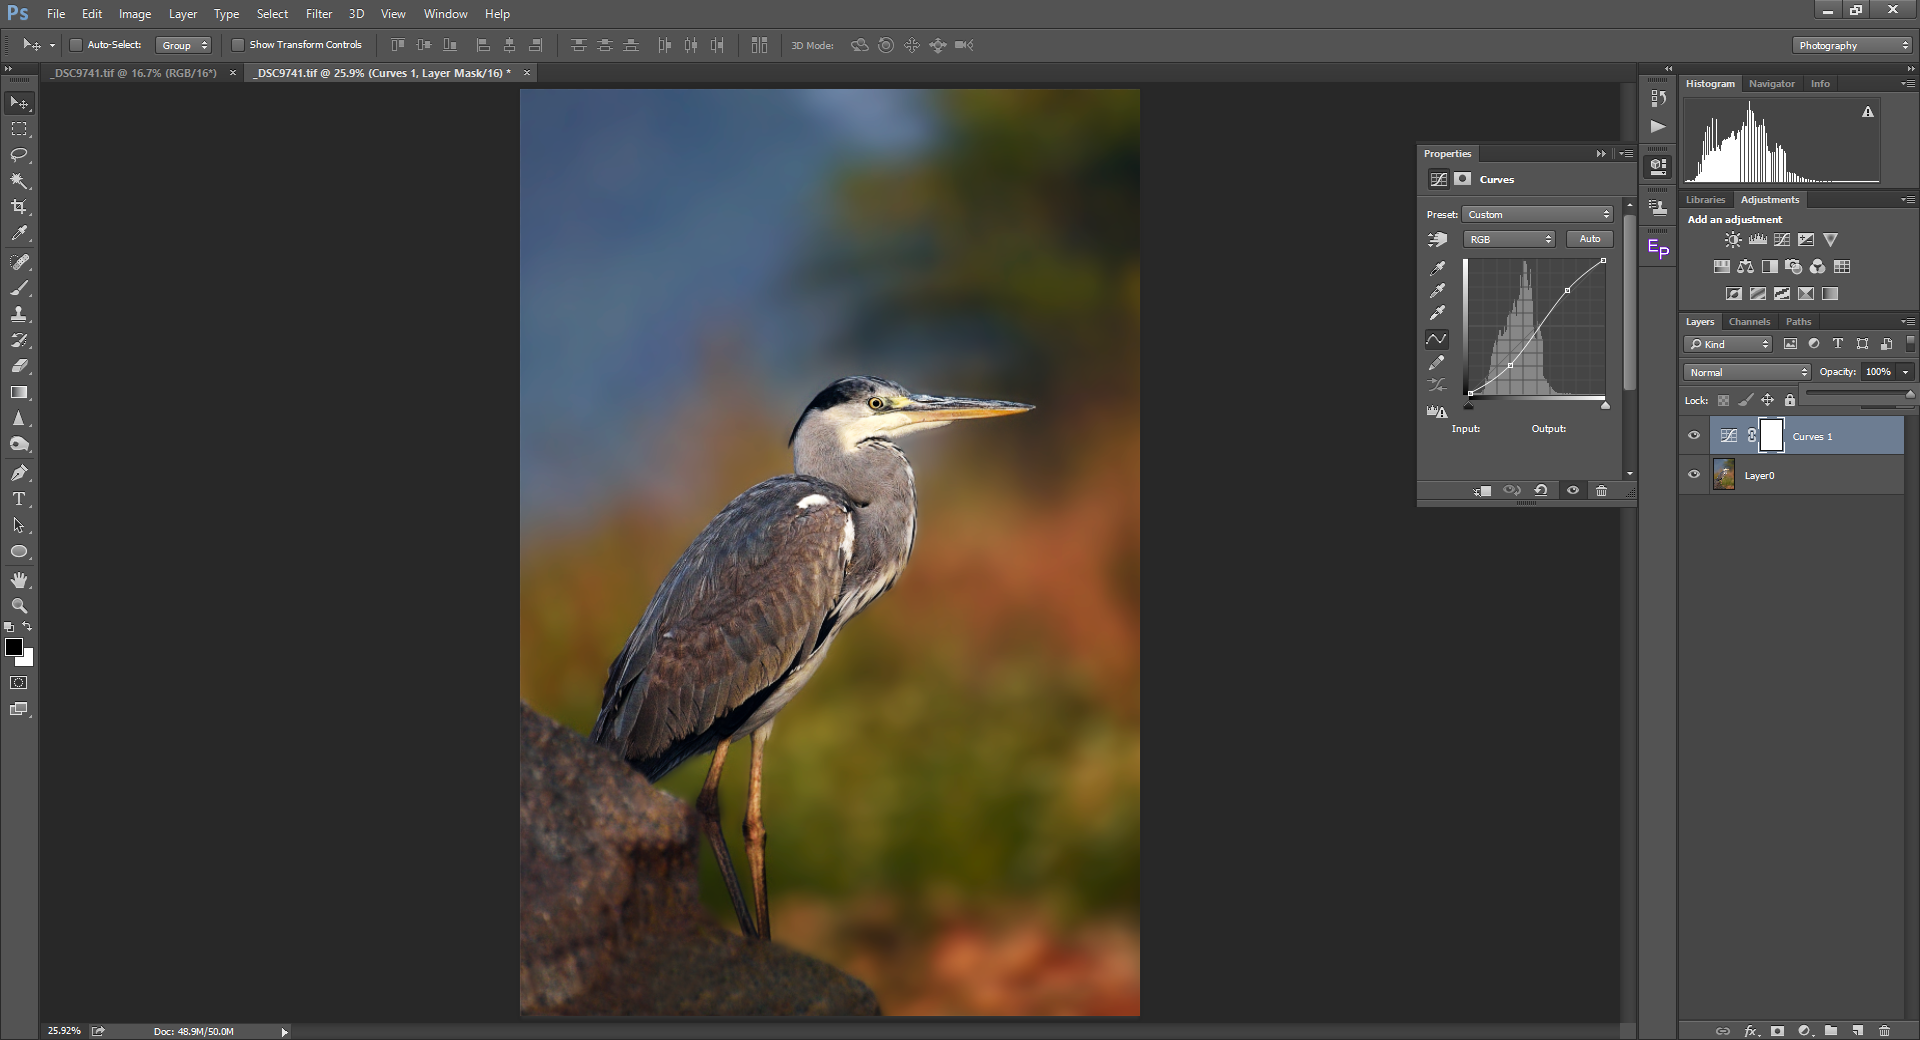The height and width of the screenshot is (1040, 1920).
Task: Open the Filter menu
Action: pyautogui.click(x=319, y=14)
